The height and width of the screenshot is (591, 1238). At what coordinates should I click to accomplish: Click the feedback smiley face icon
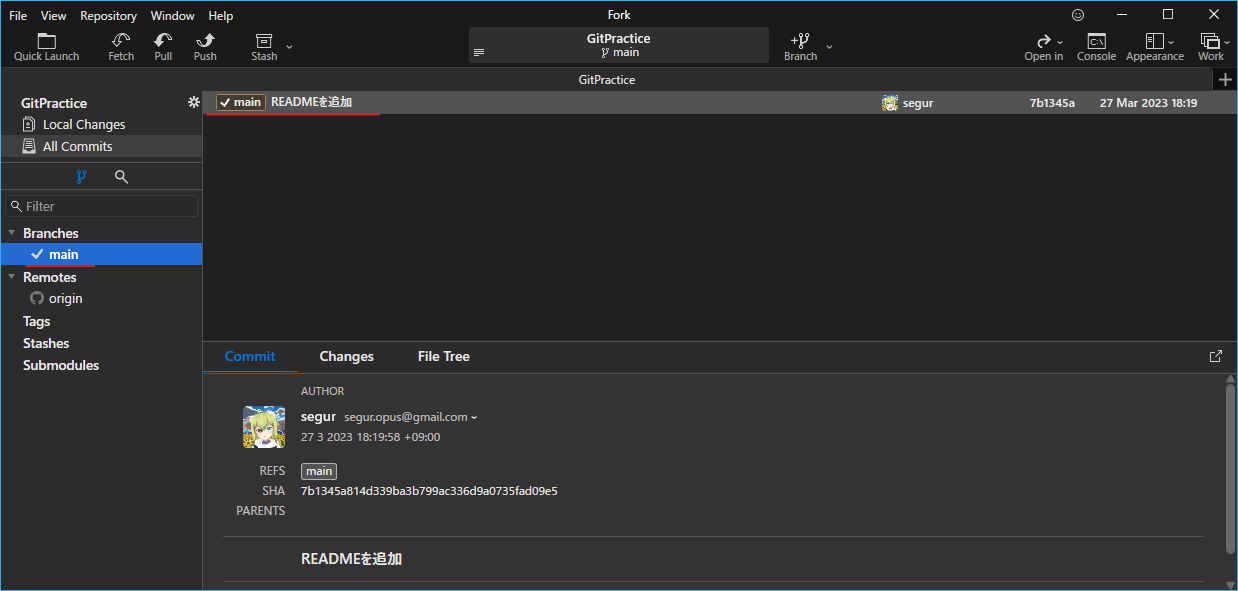coord(1078,15)
